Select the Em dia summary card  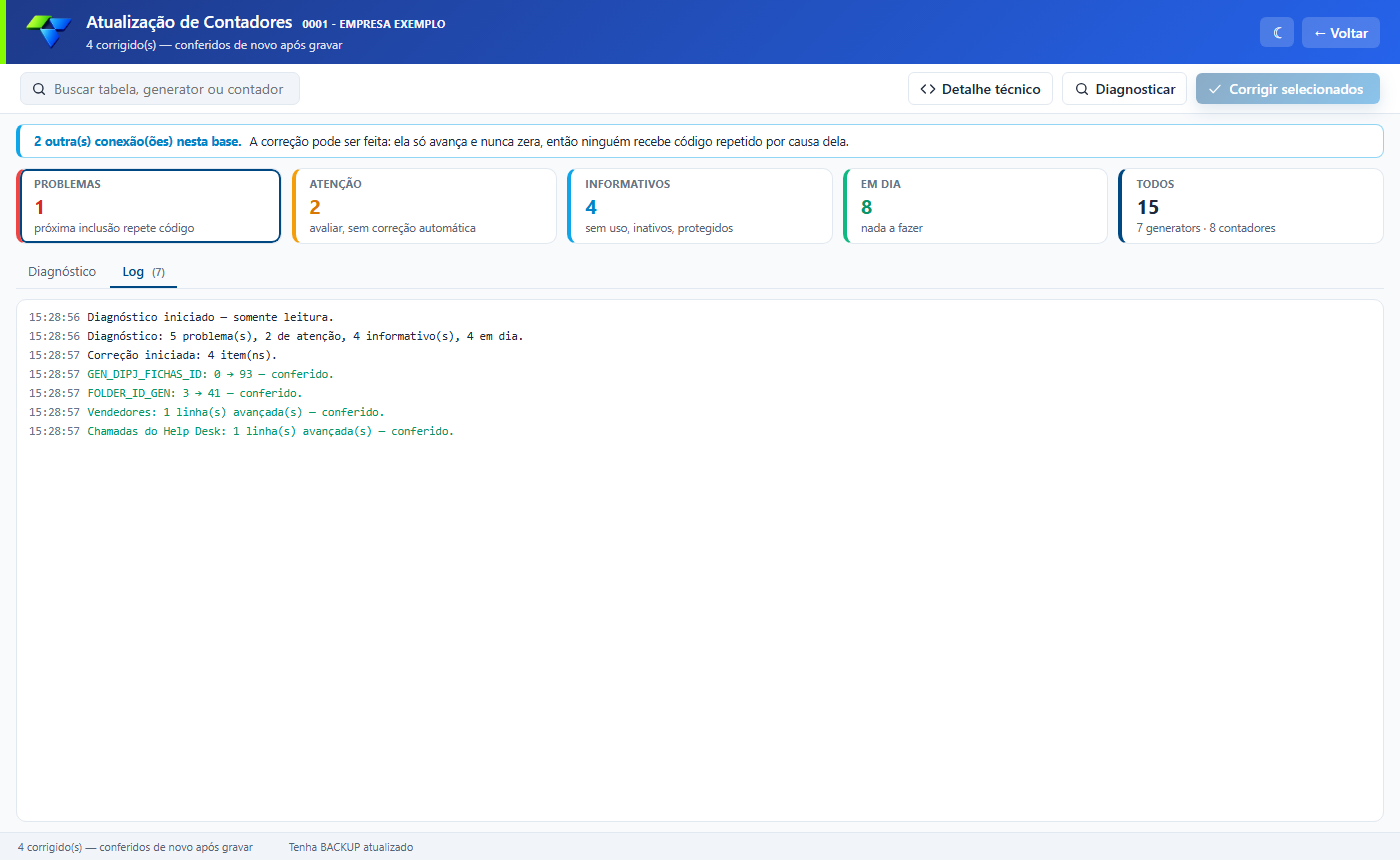[x=975, y=206]
